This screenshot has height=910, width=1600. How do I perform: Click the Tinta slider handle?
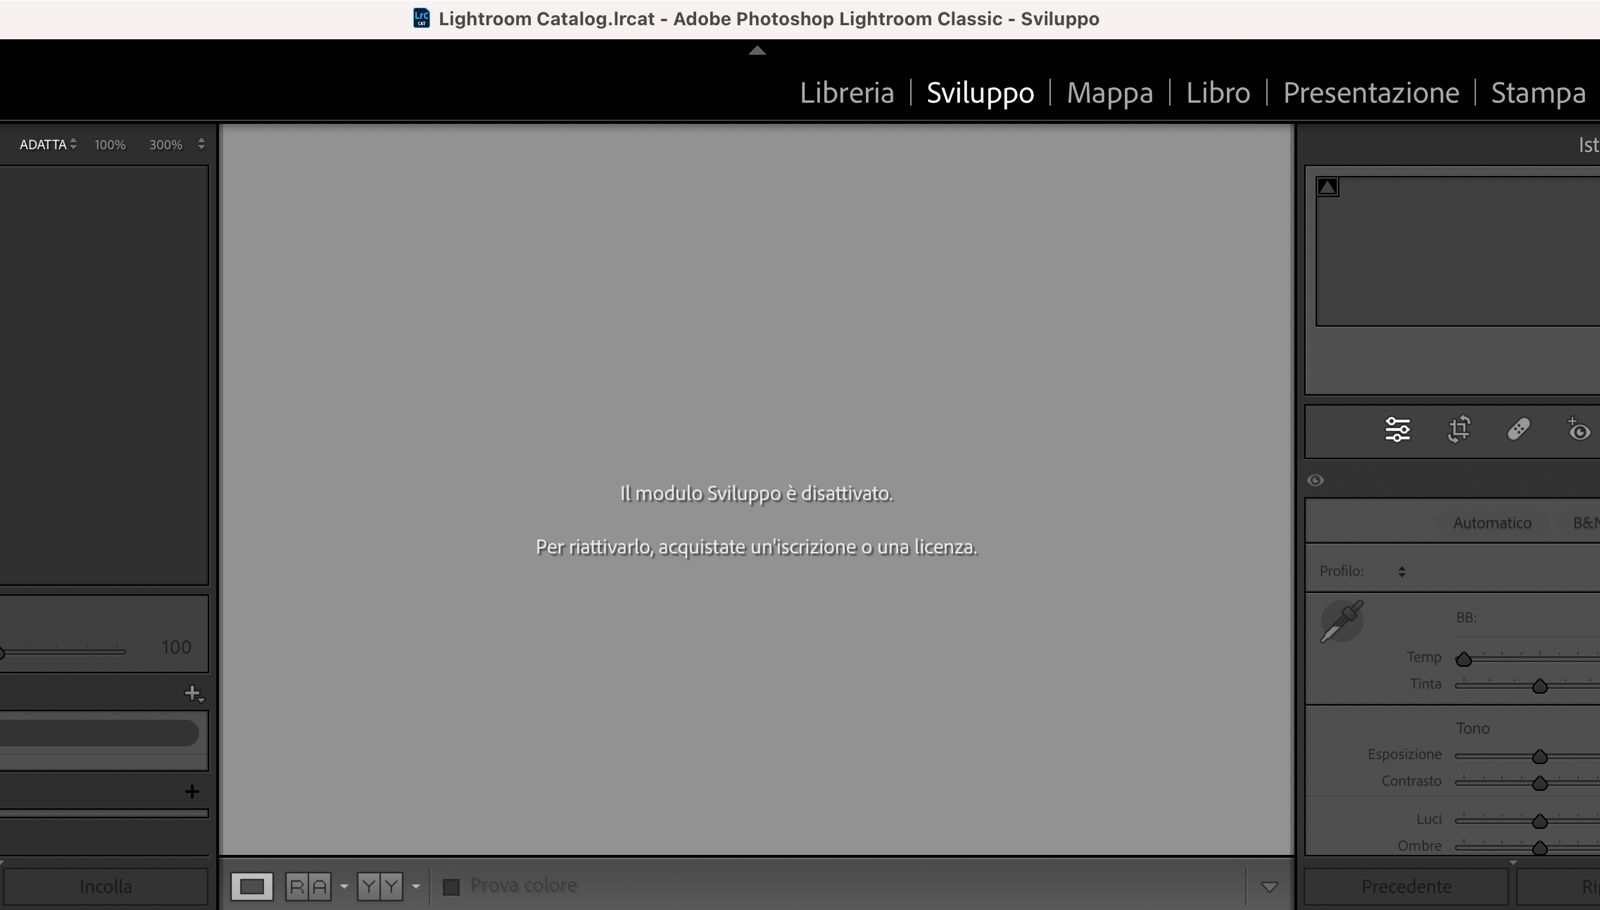(x=1540, y=686)
